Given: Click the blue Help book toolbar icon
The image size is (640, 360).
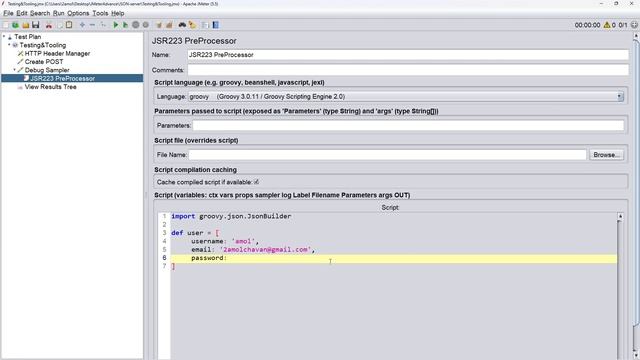Looking at the screenshot, I should (x=215, y=25).
